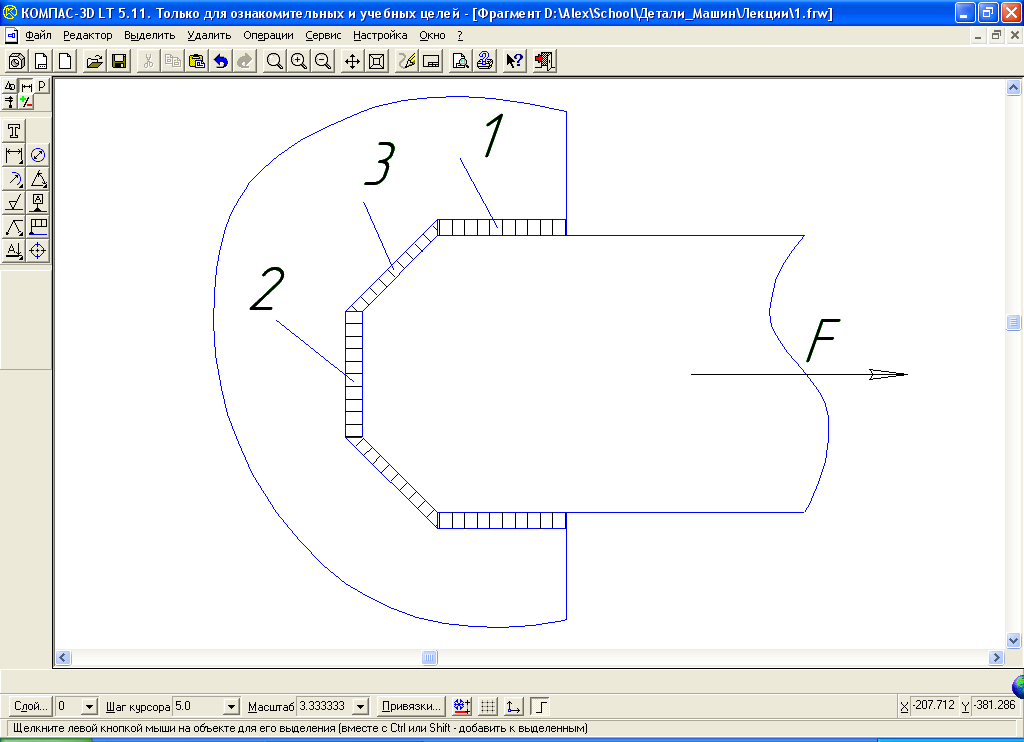The image size is (1024, 742).
Task: Click the question-mark help stamp icon
Action: click(485, 61)
